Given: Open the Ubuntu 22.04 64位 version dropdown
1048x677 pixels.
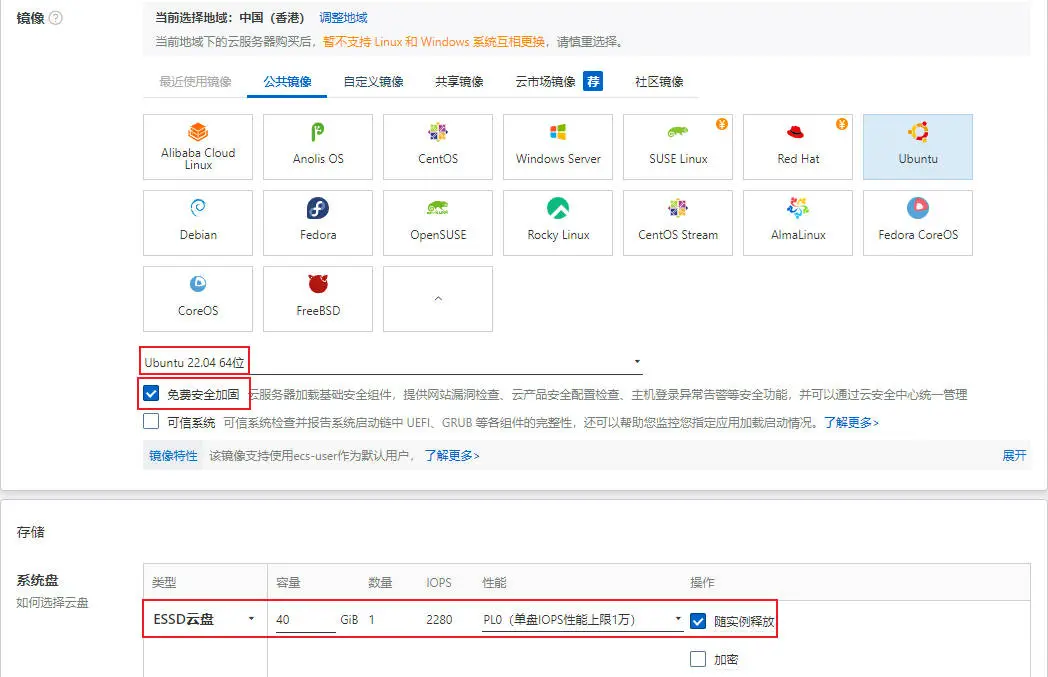Looking at the screenshot, I should pos(393,362).
